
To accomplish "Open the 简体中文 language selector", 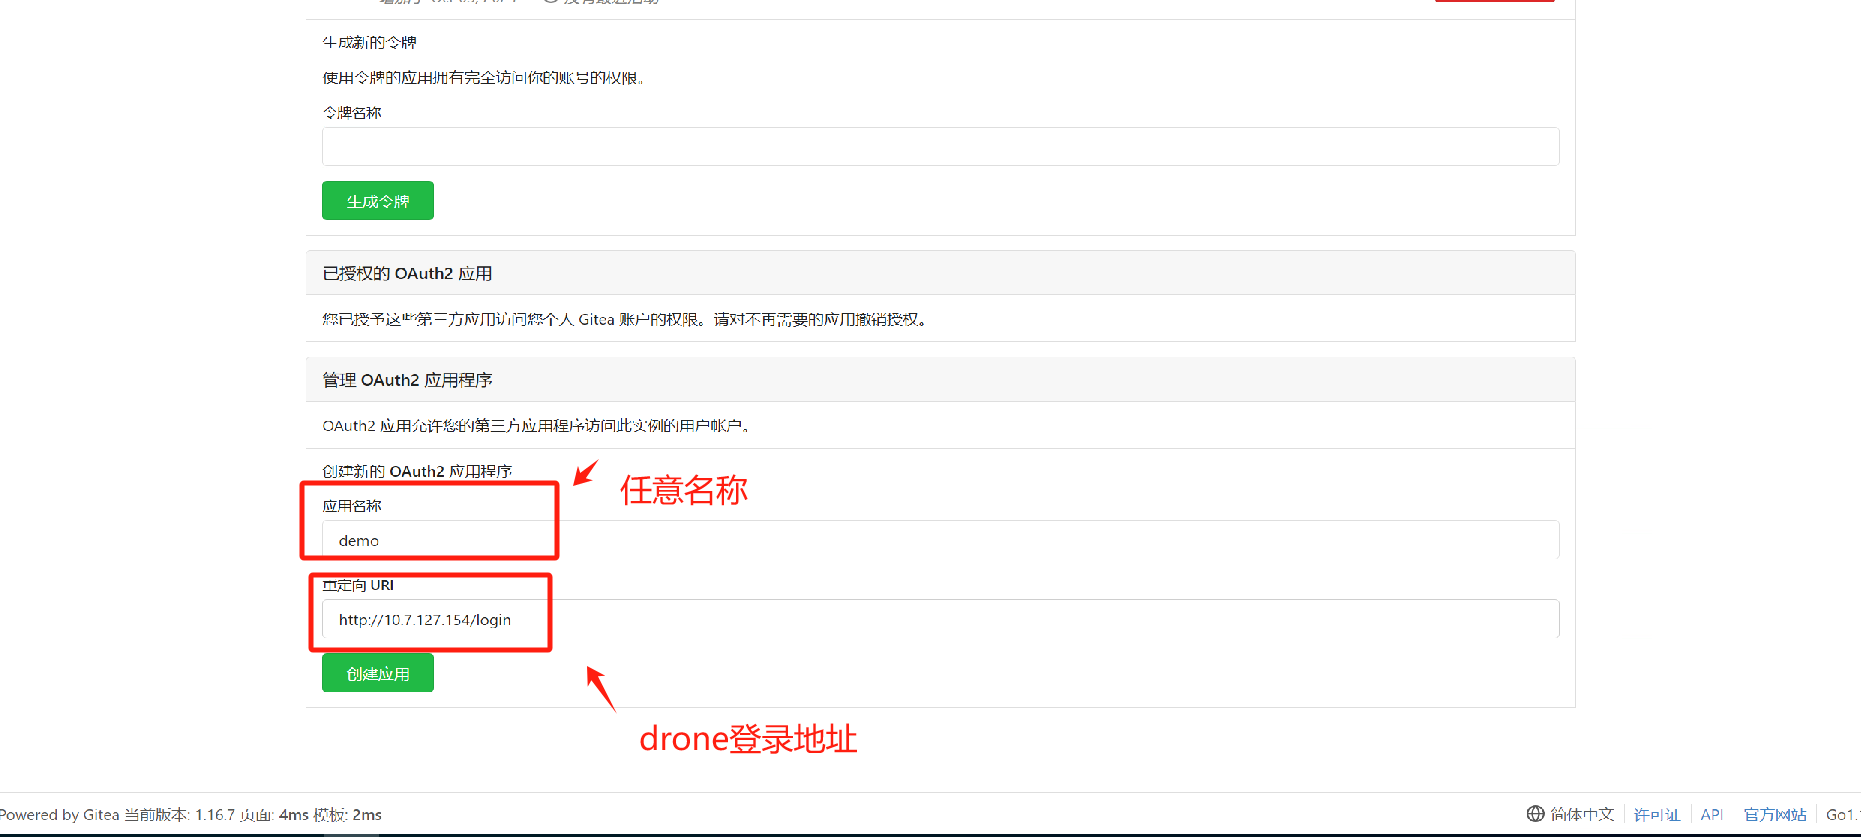I will point(1582,814).
